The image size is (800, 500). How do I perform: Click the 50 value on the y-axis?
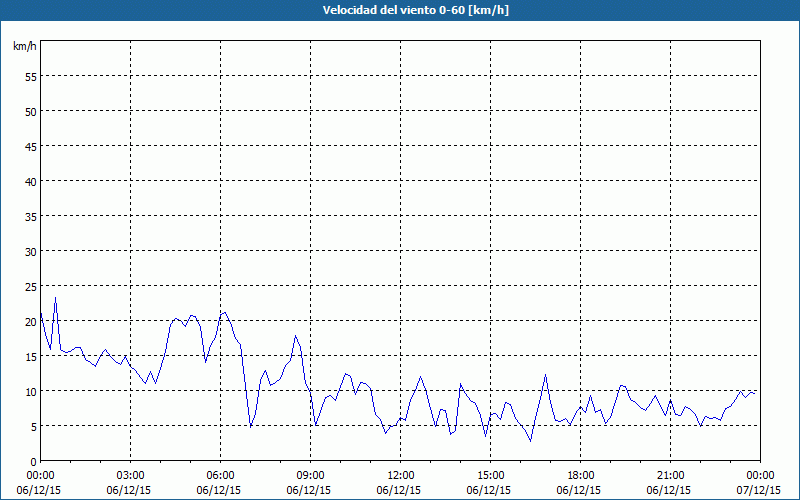[x=31, y=111]
